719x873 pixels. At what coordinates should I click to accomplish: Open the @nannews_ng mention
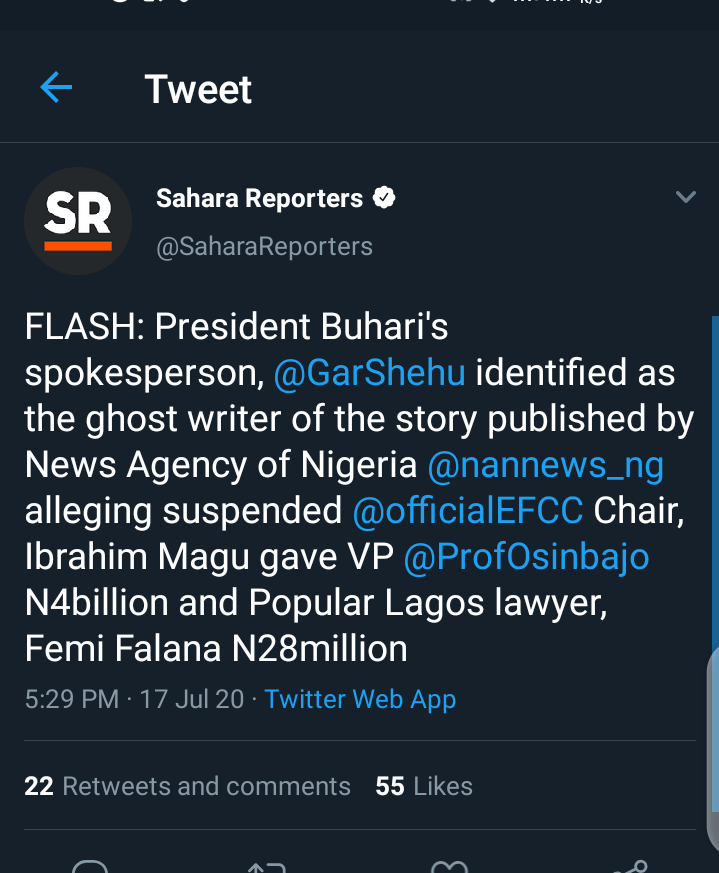(545, 465)
